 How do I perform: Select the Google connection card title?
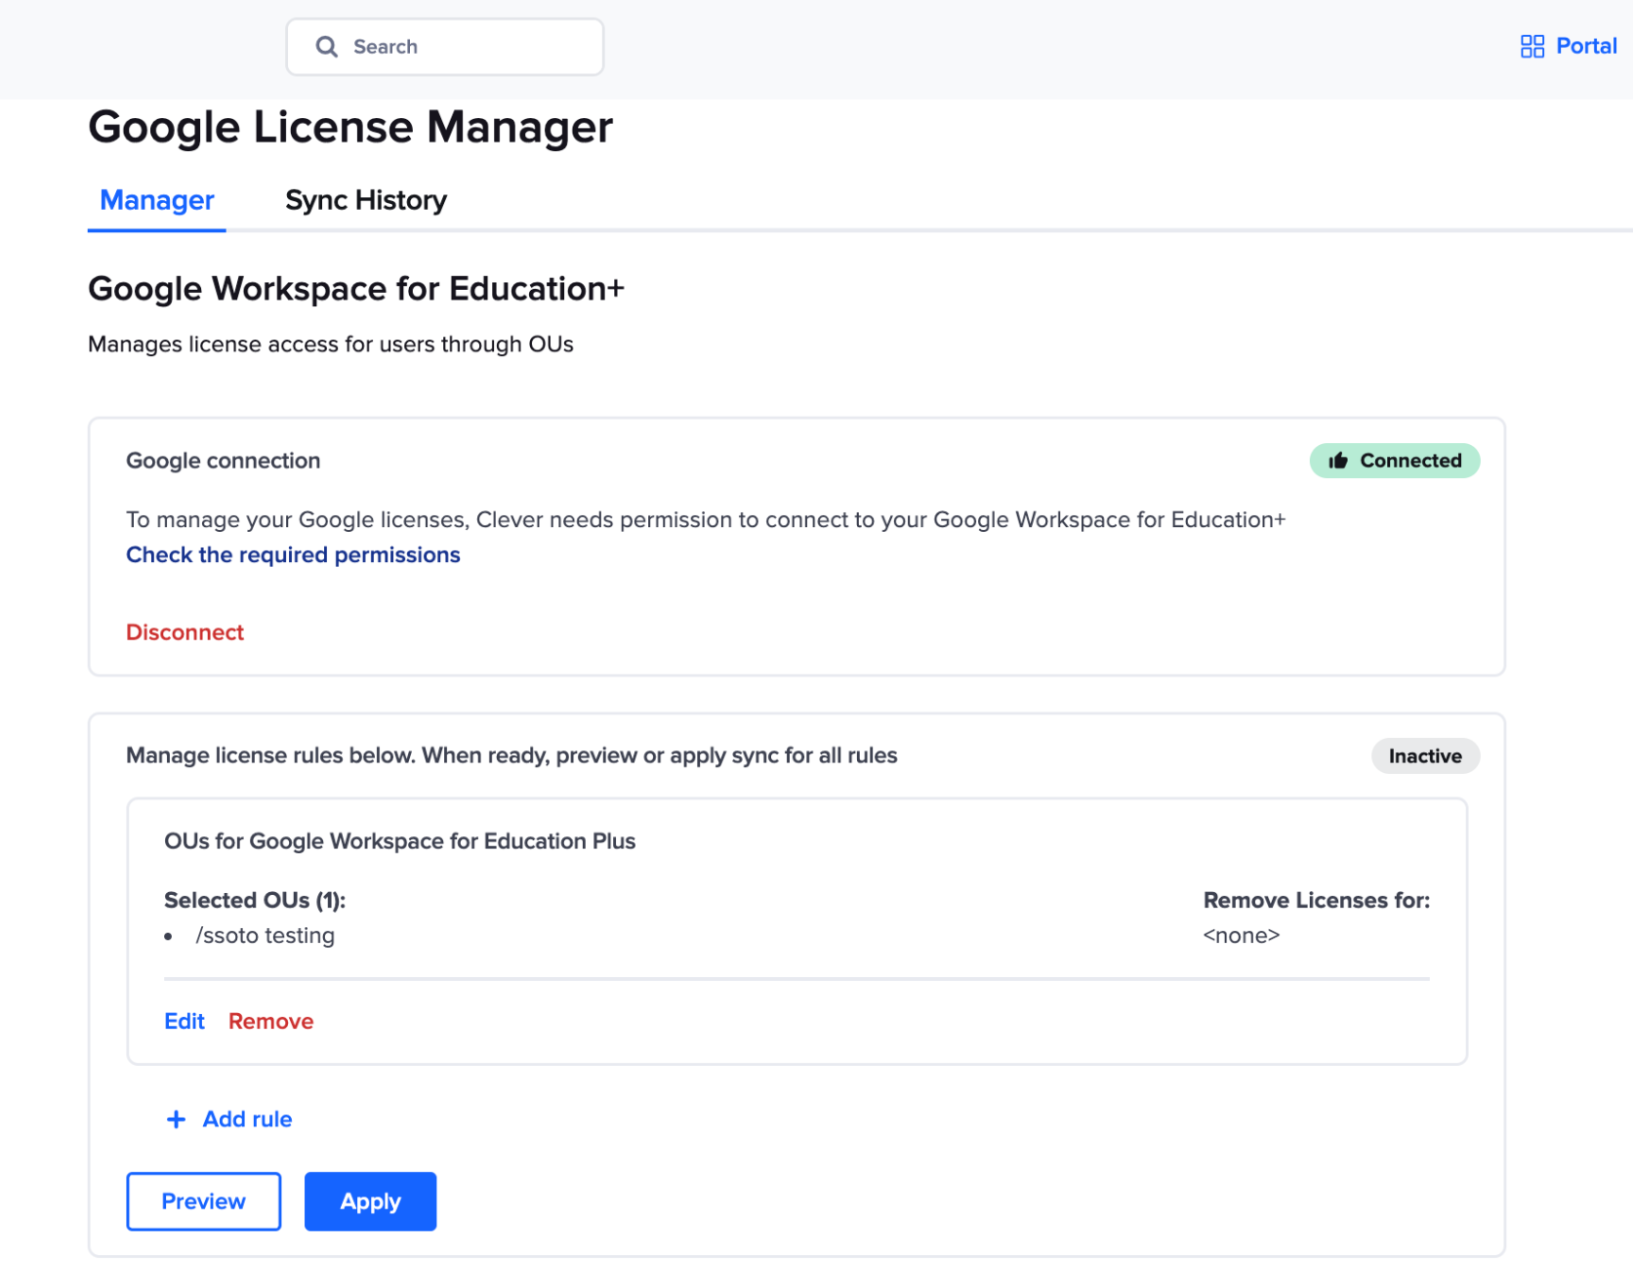click(x=223, y=461)
